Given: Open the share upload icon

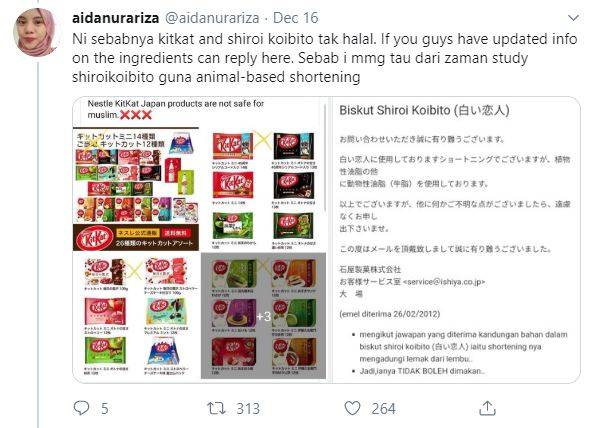Looking at the screenshot, I should [x=487, y=408].
